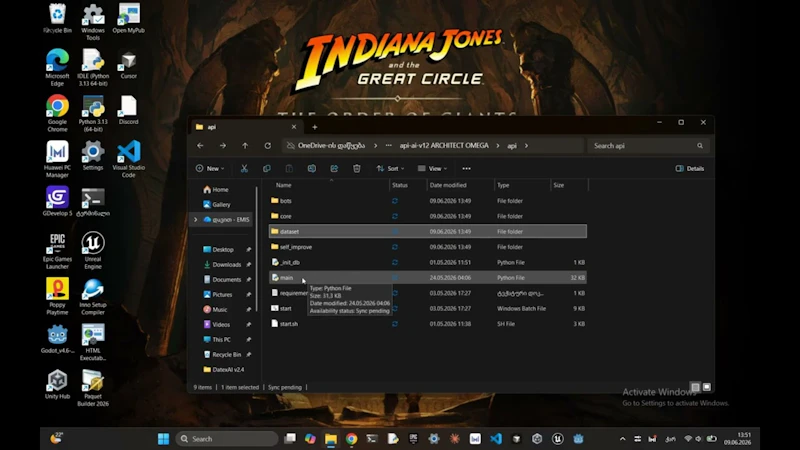Unpin Documents from quick access

pos(249,280)
